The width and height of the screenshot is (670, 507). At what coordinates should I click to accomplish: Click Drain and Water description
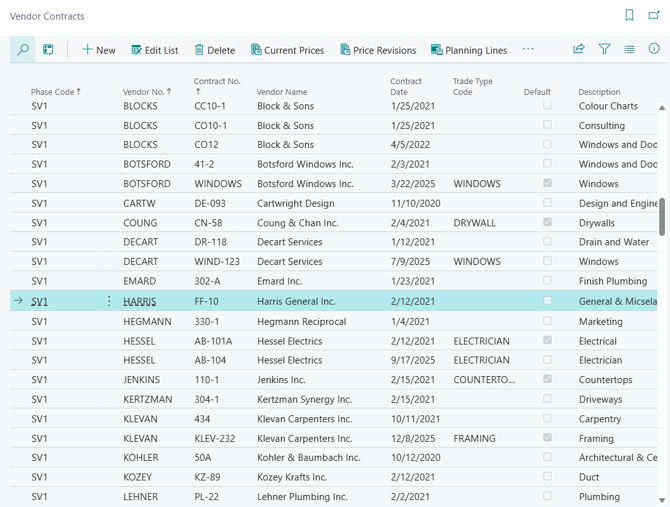coord(614,242)
